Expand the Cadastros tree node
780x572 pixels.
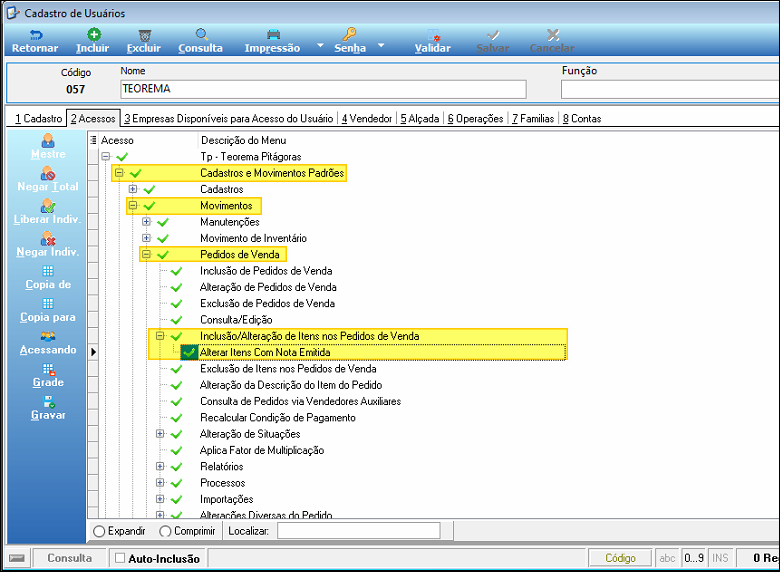pos(133,189)
